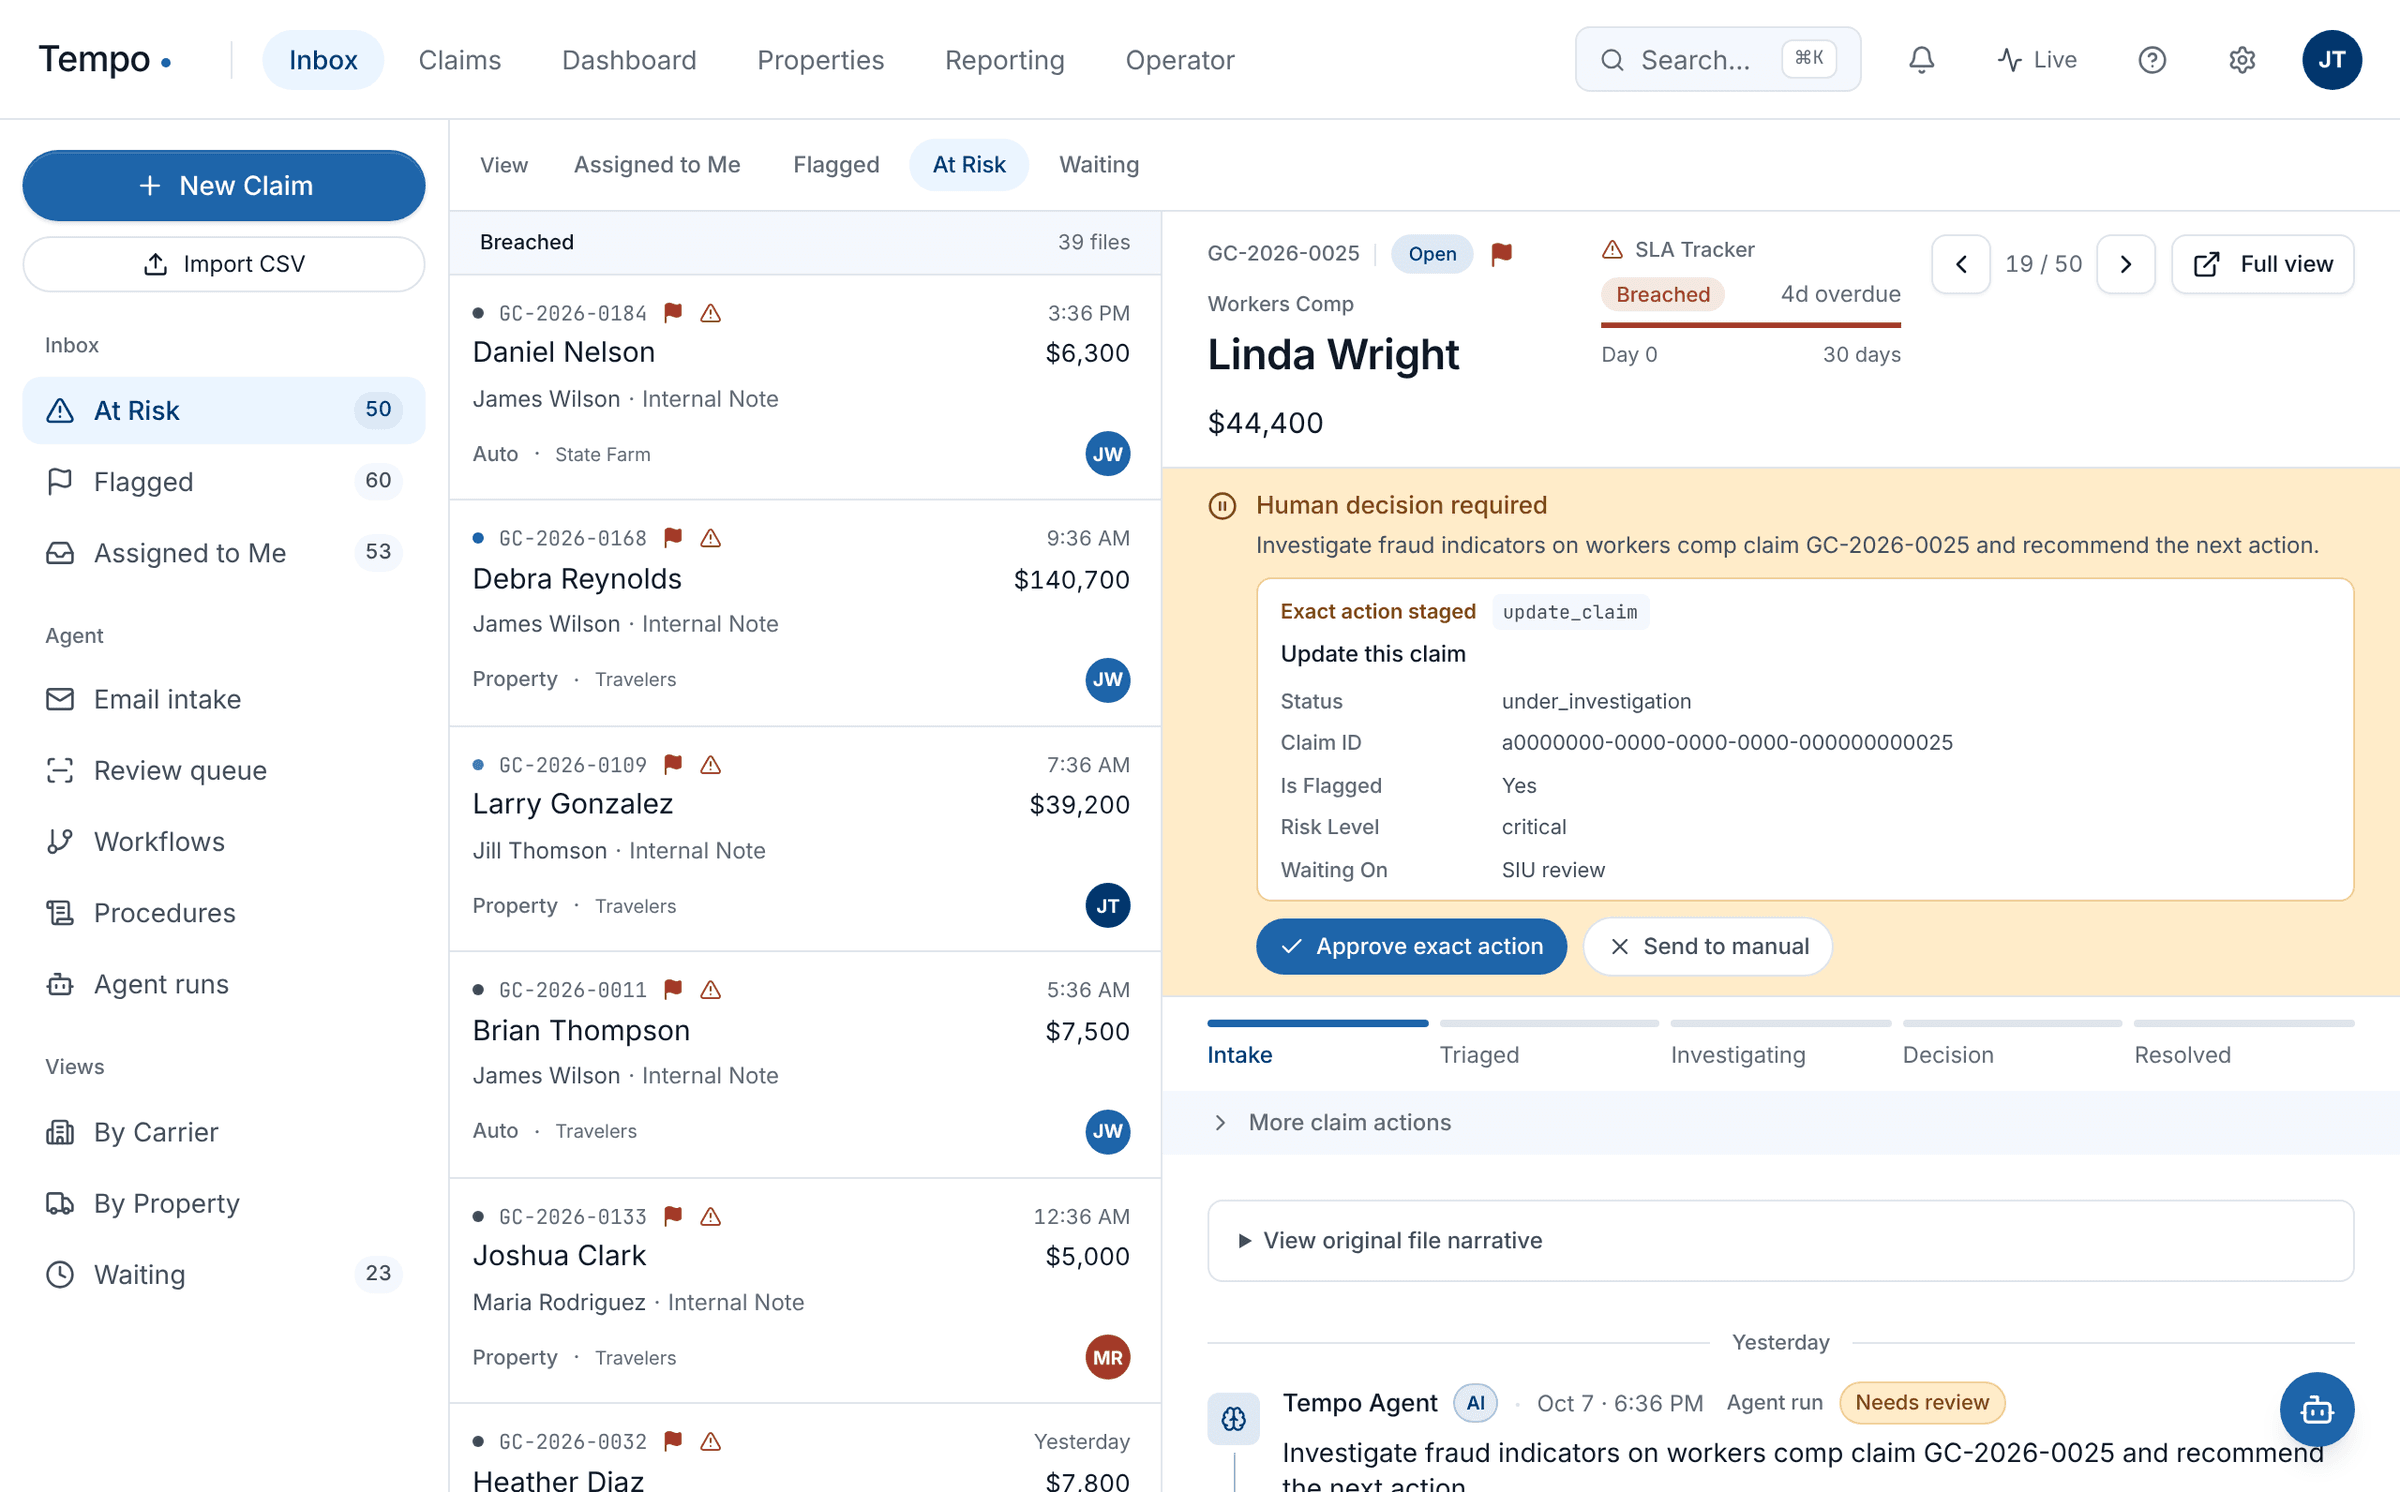Open Review queue in sidebar
2400x1492 pixels.
pyautogui.click(x=224, y=770)
